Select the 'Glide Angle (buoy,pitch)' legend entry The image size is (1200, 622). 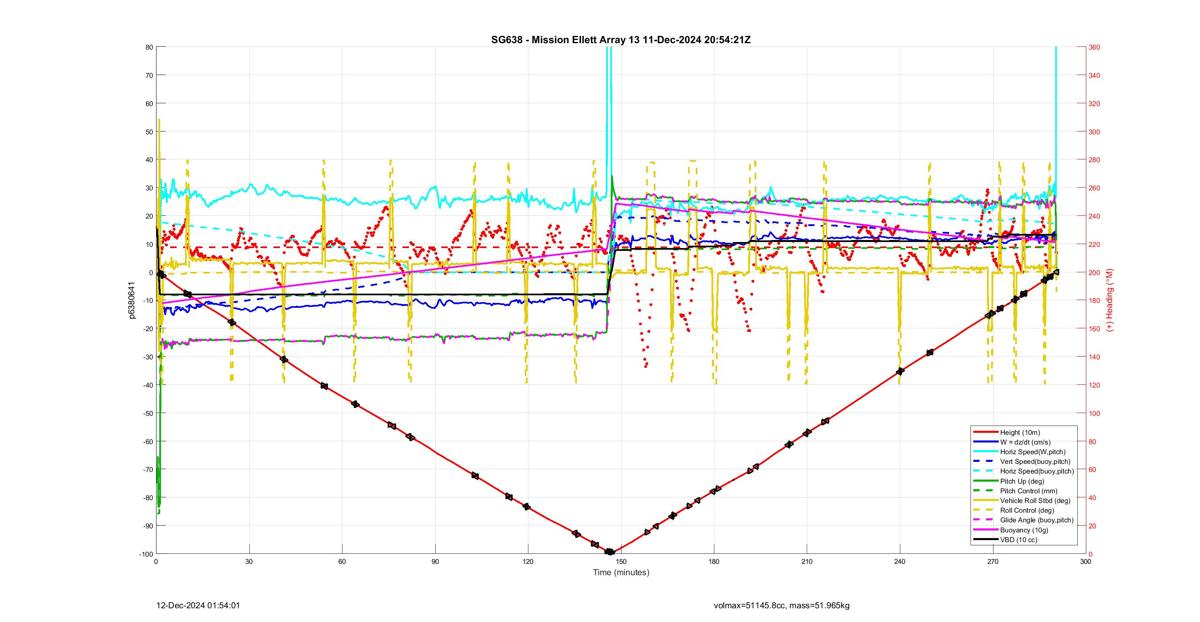pyautogui.click(x=1023, y=520)
